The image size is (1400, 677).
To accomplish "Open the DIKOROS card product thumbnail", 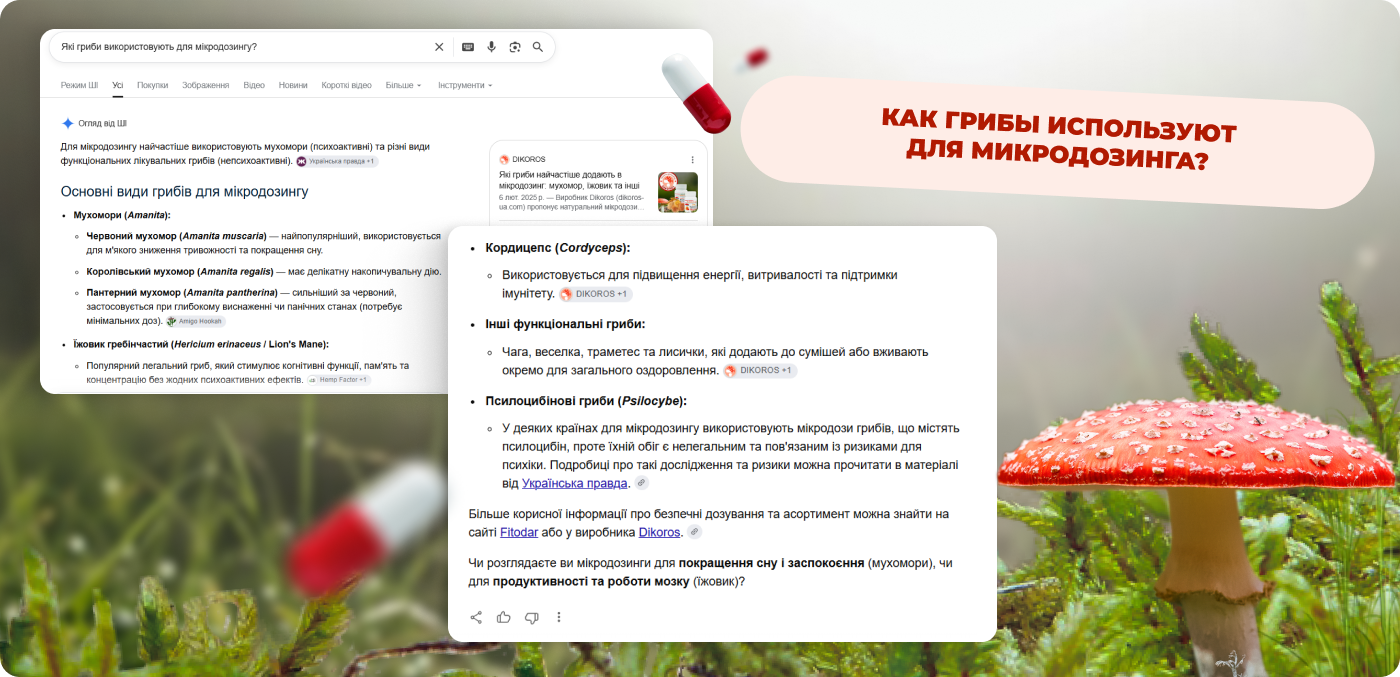I will [678, 192].
